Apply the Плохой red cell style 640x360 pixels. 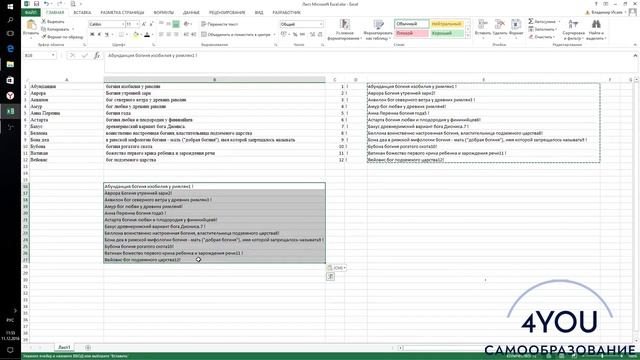pos(411,33)
